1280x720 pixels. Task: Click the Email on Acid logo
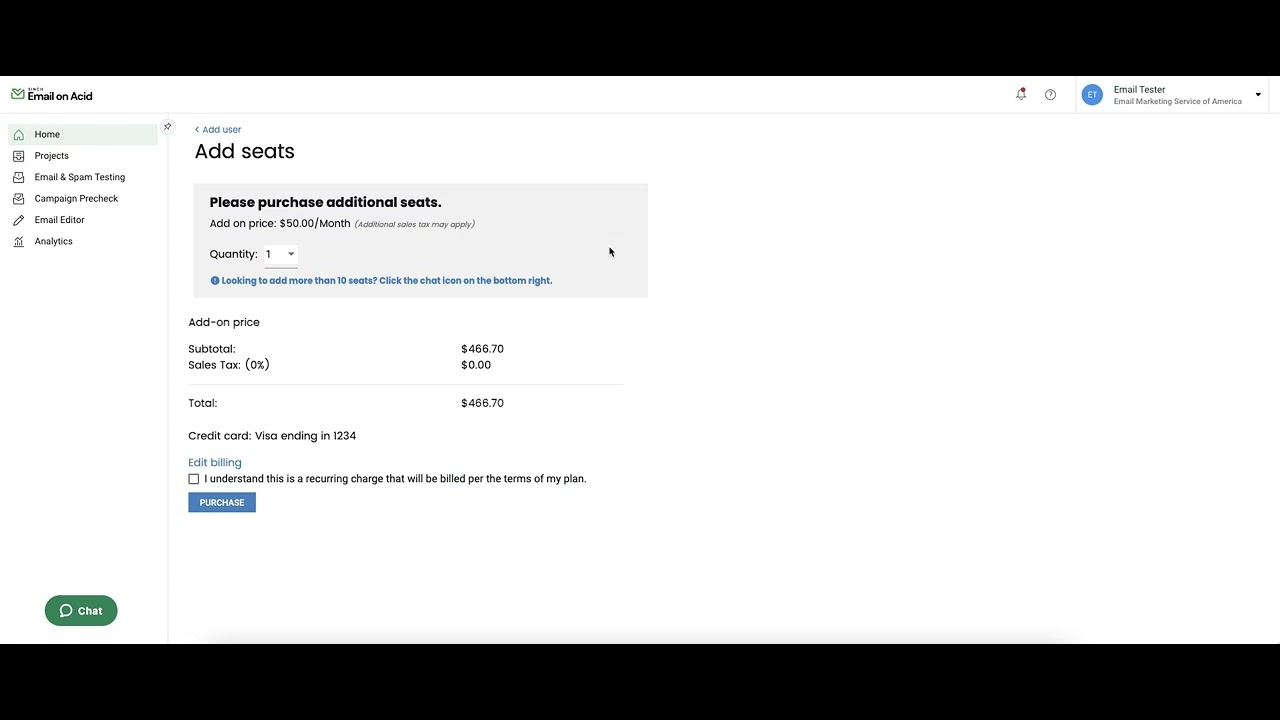point(52,95)
